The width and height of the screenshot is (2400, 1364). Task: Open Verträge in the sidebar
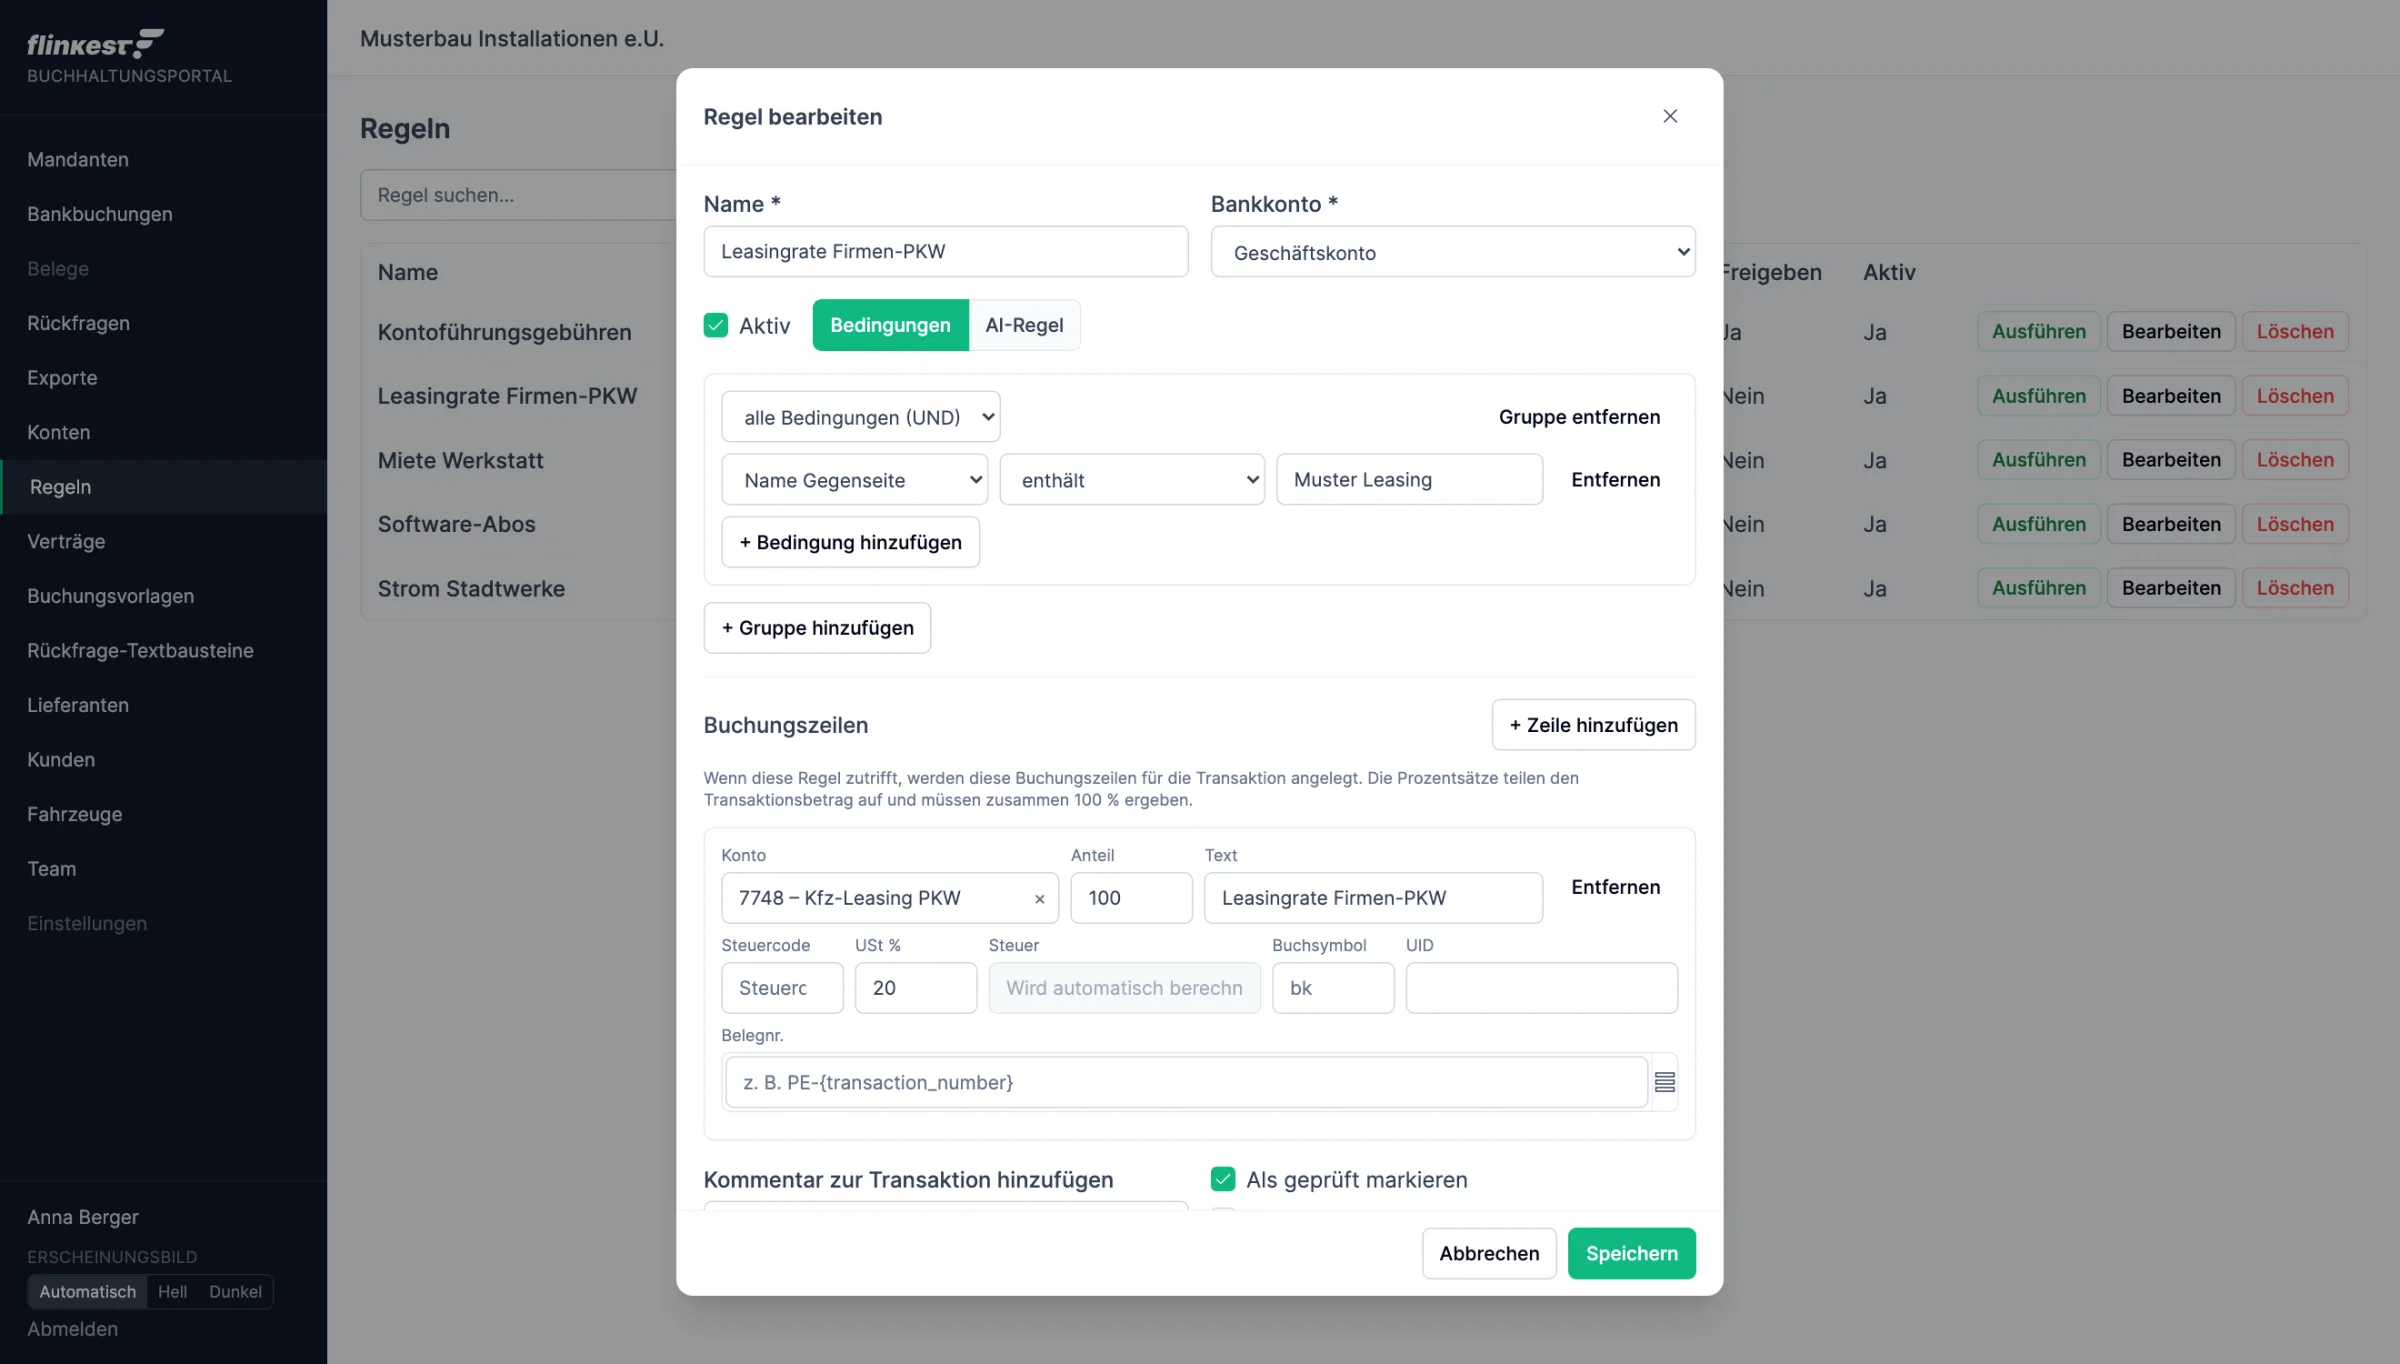pos(66,541)
